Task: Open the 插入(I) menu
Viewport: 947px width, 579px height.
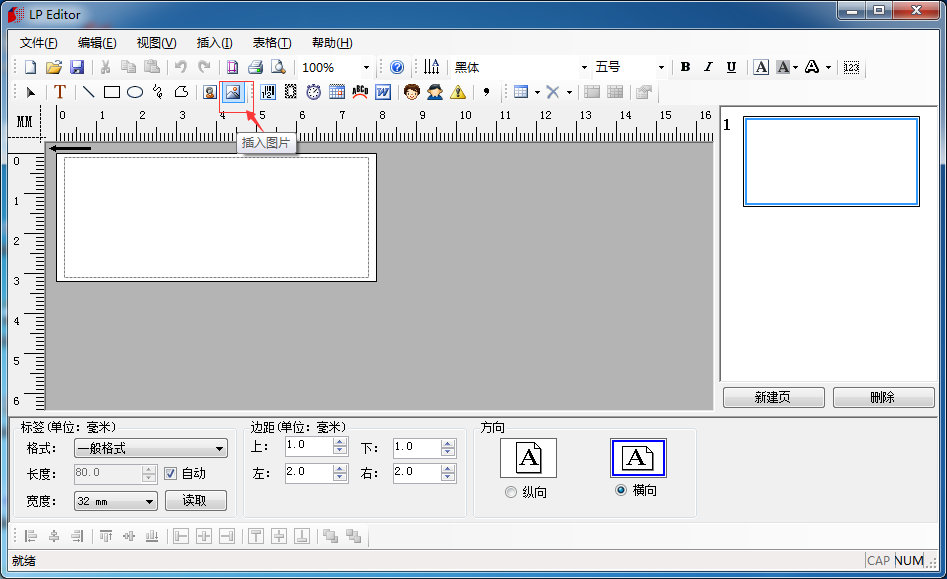Action: click(x=214, y=43)
